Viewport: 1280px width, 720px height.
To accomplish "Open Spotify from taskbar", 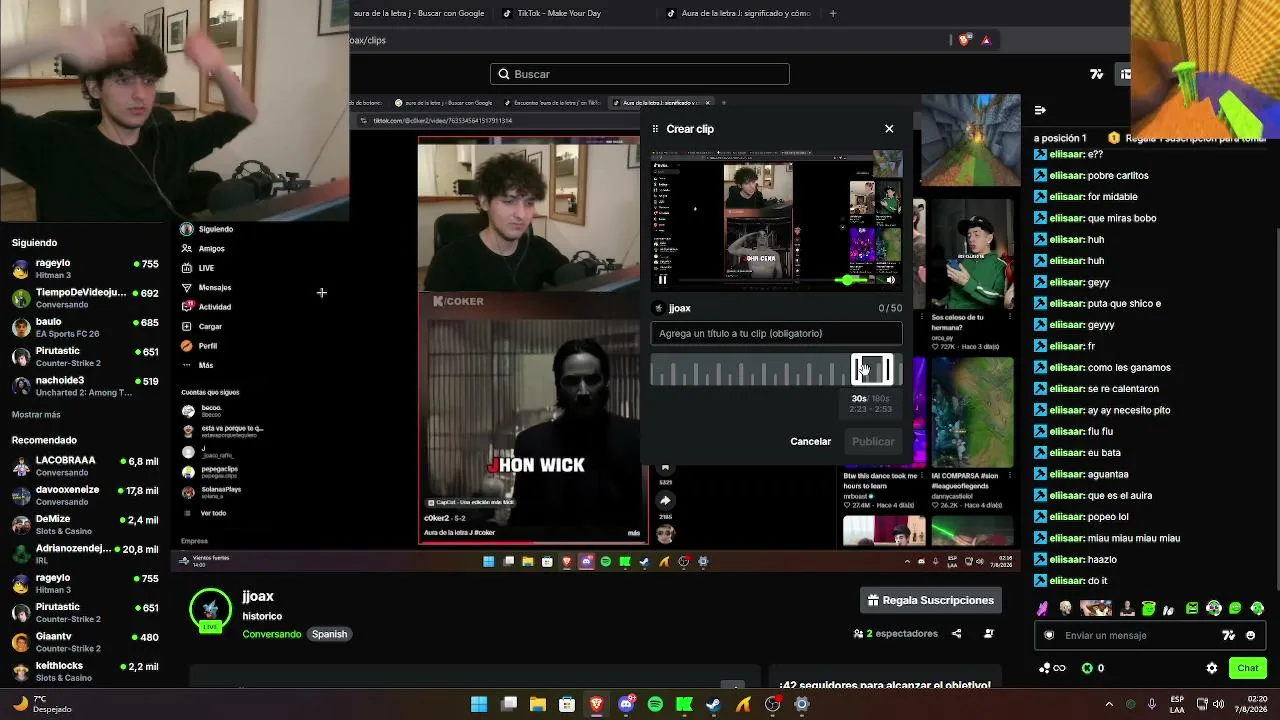I will coord(655,704).
